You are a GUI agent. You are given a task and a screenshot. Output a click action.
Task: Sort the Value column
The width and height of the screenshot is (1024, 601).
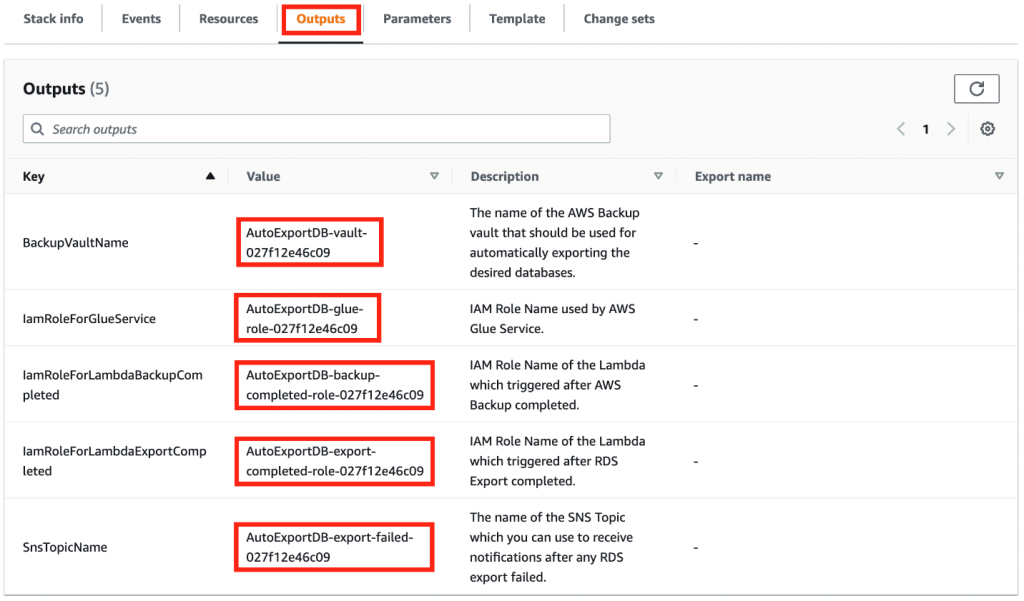click(x=434, y=176)
